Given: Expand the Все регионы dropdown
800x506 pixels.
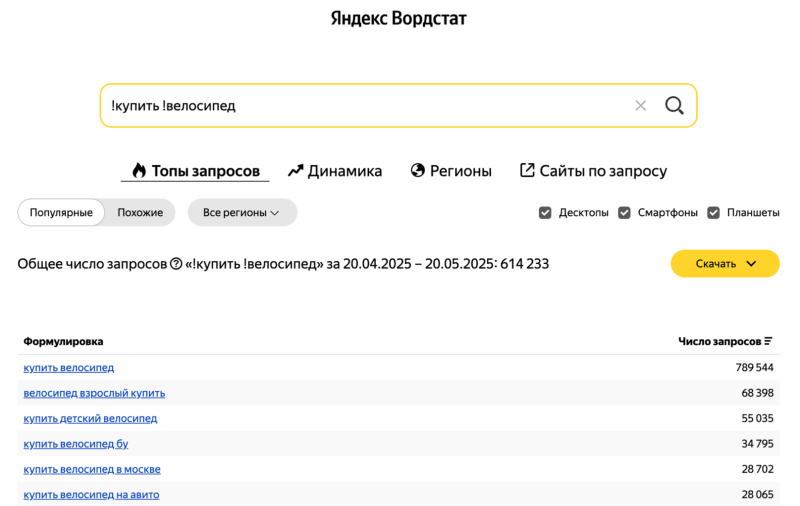Looking at the screenshot, I should coord(242,213).
